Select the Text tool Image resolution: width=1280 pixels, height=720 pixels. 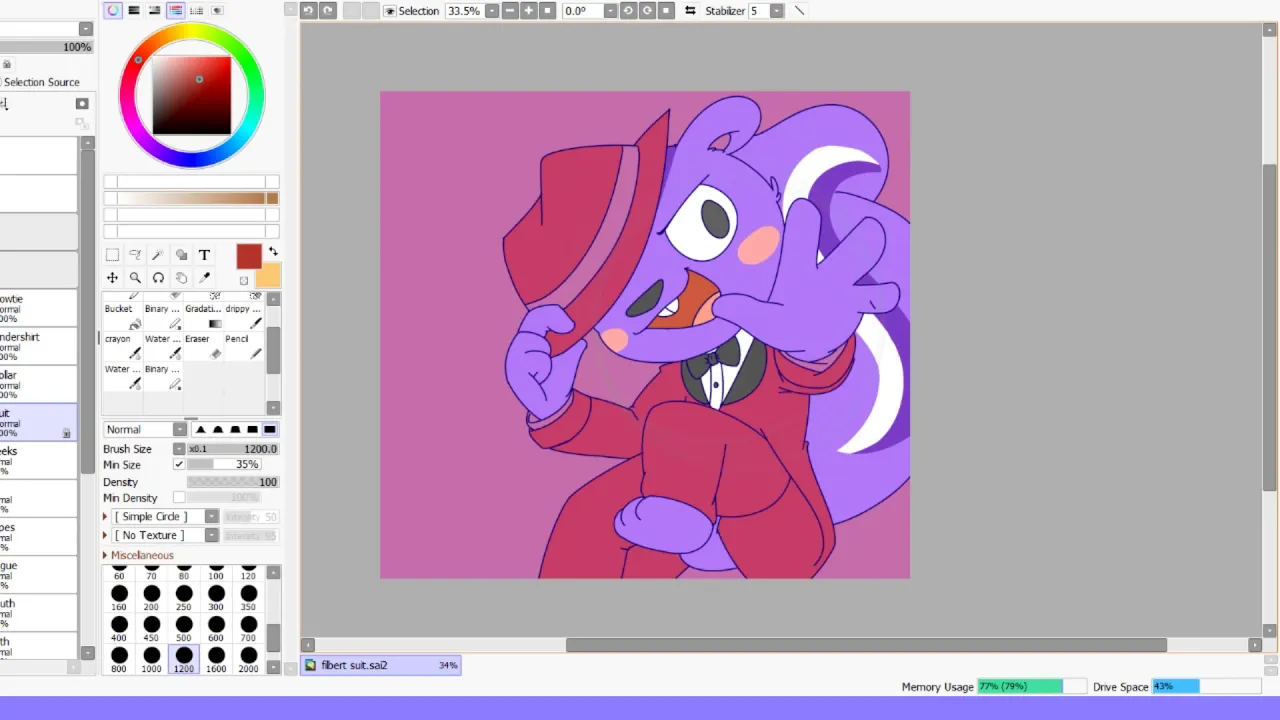click(204, 255)
